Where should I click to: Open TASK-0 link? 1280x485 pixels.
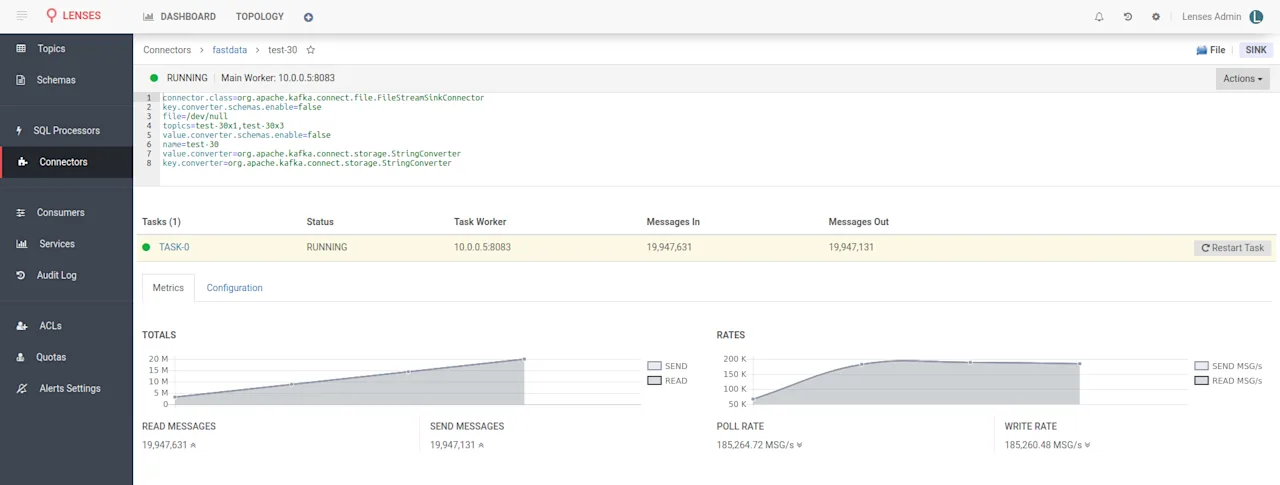point(174,247)
